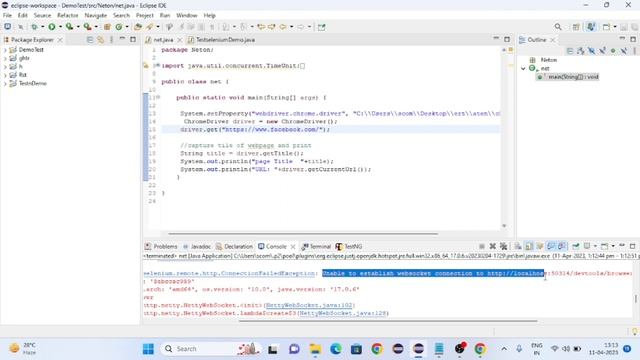Screen dimensions: 640x360
Task: Open the Window menu
Action: click(187, 15)
